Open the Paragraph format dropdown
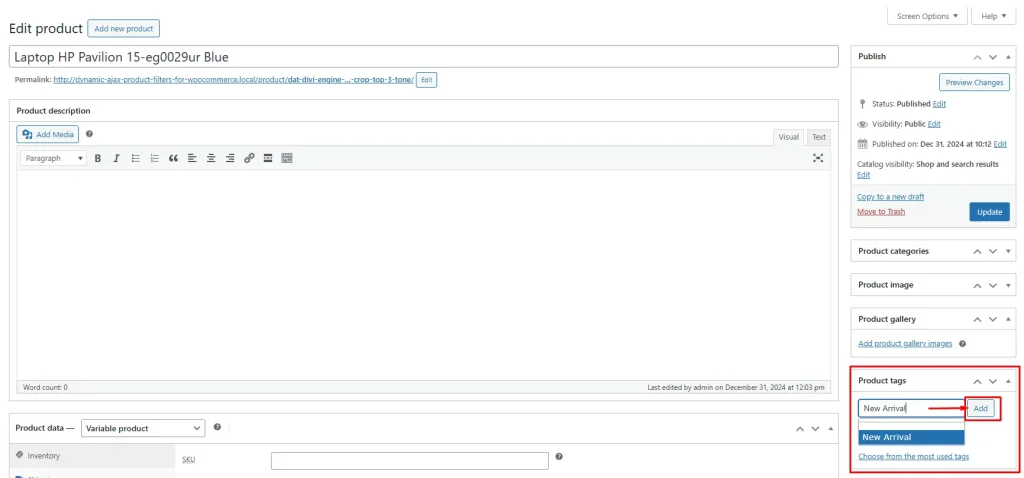The height and width of the screenshot is (478, 1024). coord(54,158)
